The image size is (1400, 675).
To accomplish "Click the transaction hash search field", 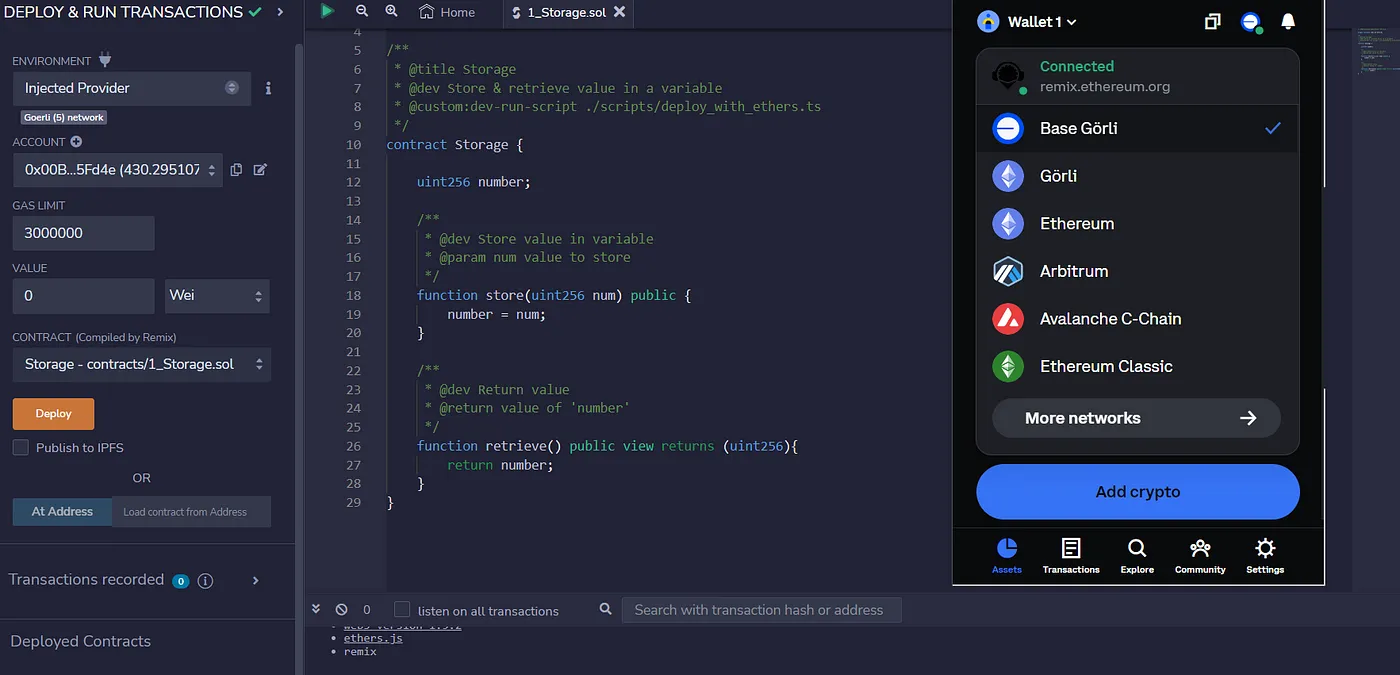I will pos(761,610).
